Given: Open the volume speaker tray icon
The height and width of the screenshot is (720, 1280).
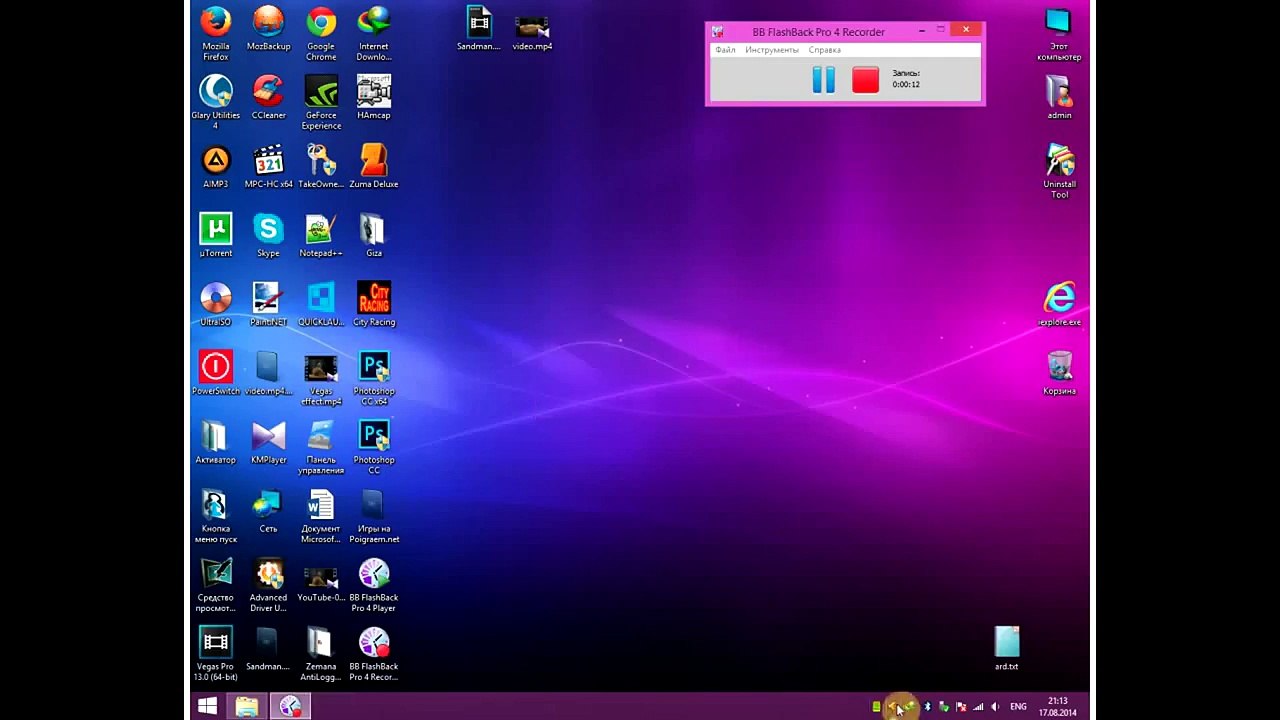Looking at the screenshot, I should point(995,707).
